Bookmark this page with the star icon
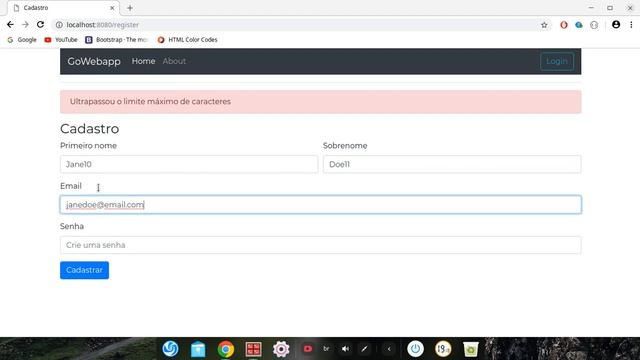The image size is (640, 360). point(544,25)
